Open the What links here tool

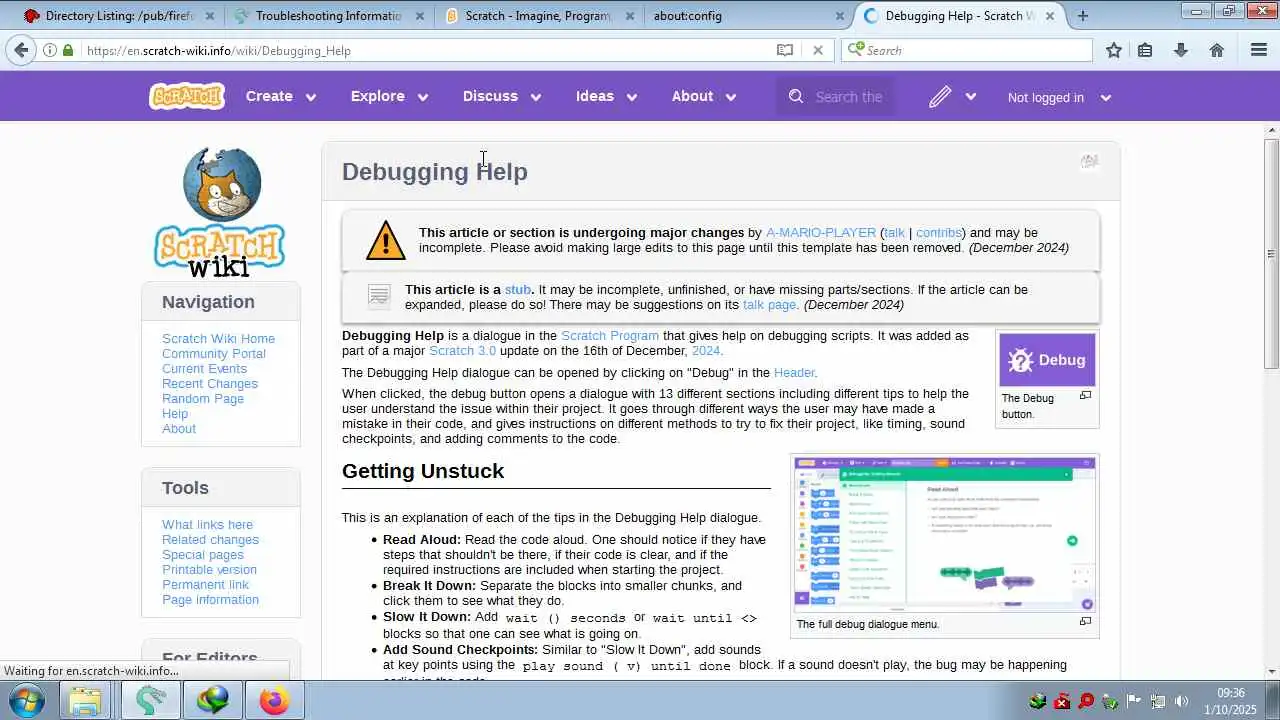[x=207, y=524]
